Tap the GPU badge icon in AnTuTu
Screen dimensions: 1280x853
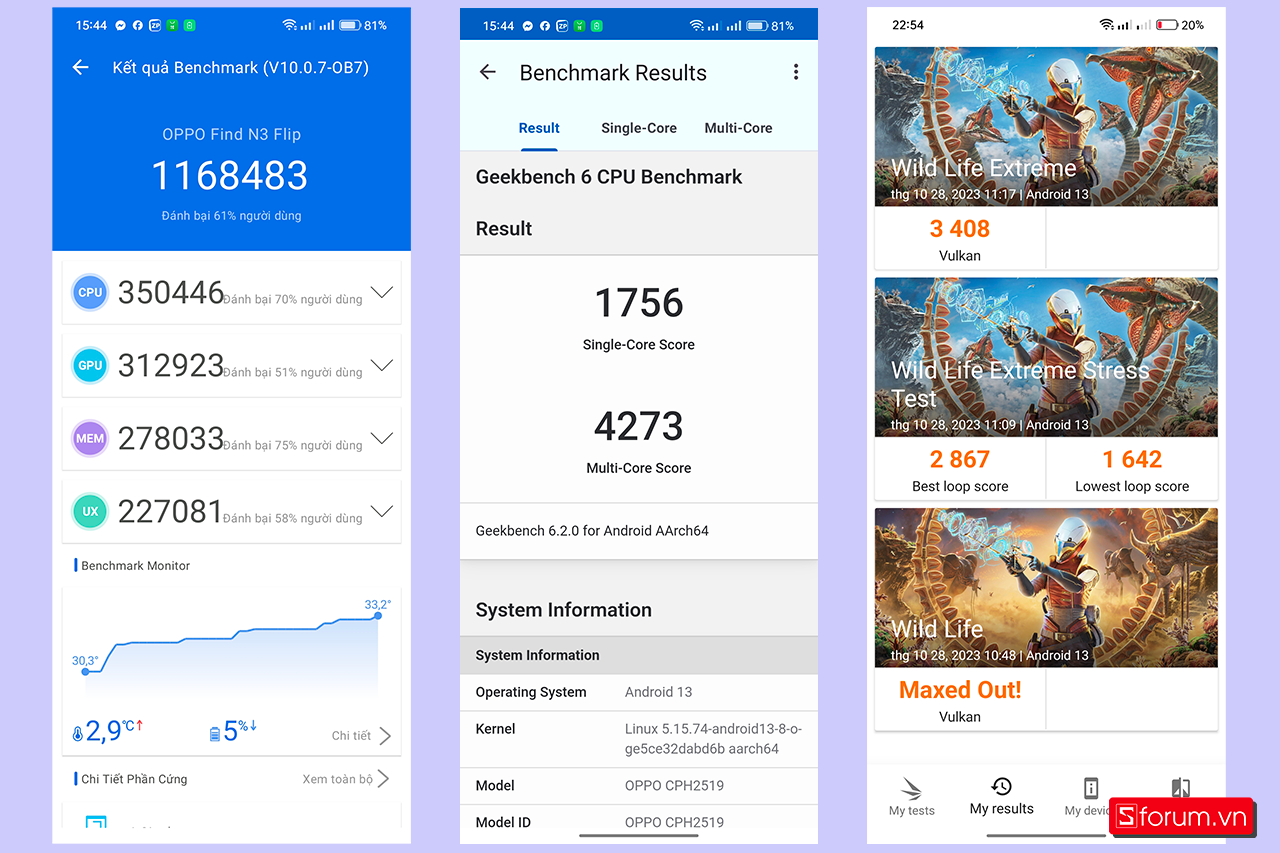tap(90, 366)
